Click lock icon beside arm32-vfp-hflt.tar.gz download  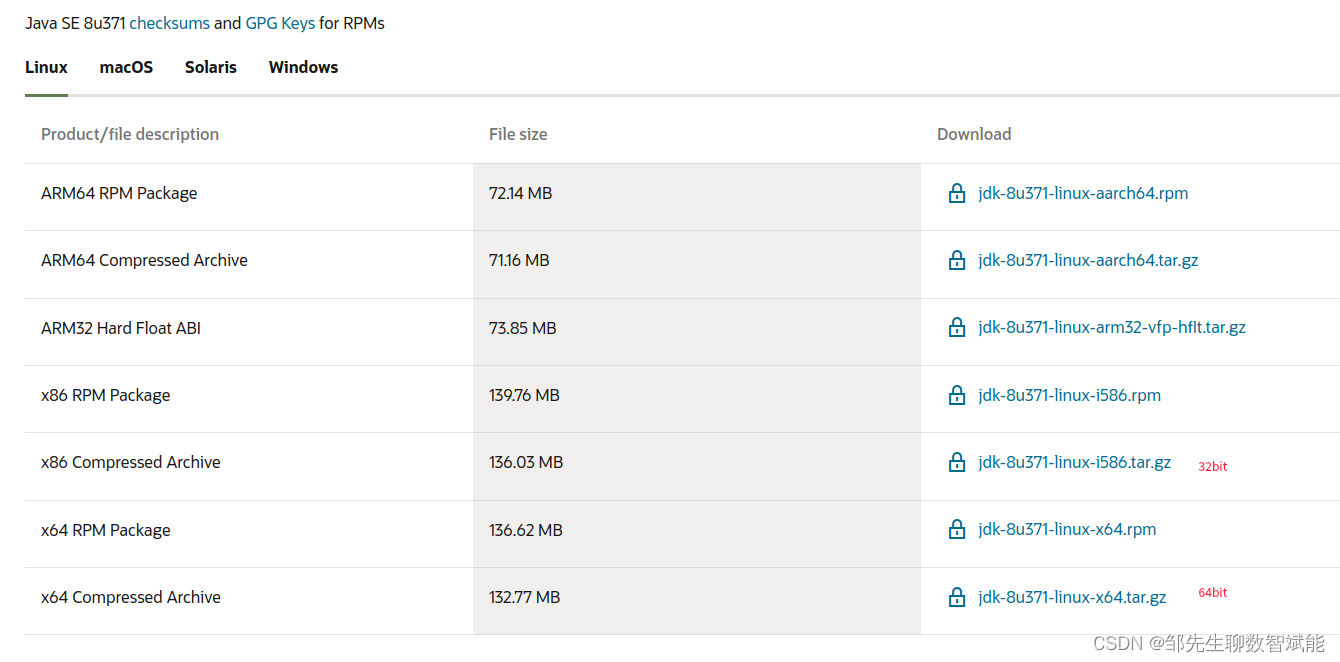(957, 327)
